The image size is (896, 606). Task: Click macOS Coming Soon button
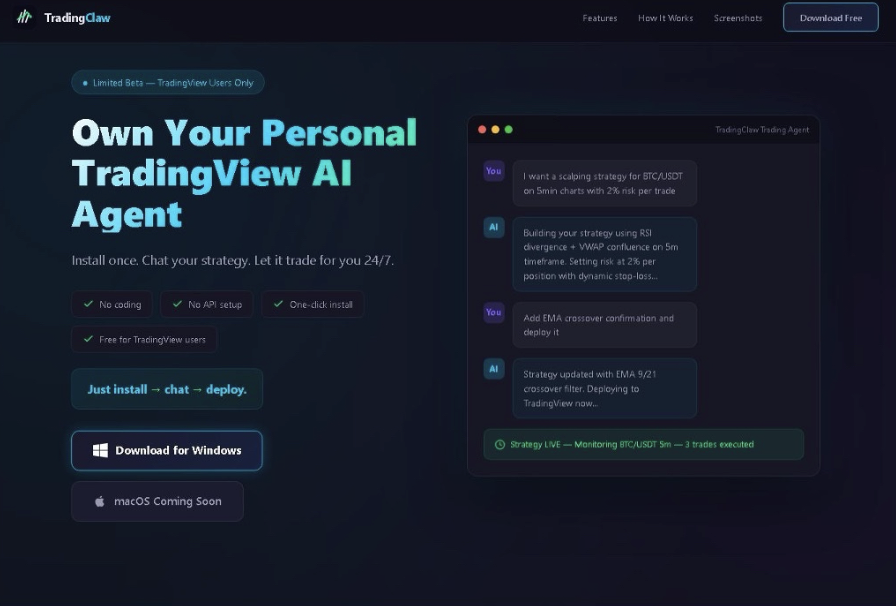point(157,501)
